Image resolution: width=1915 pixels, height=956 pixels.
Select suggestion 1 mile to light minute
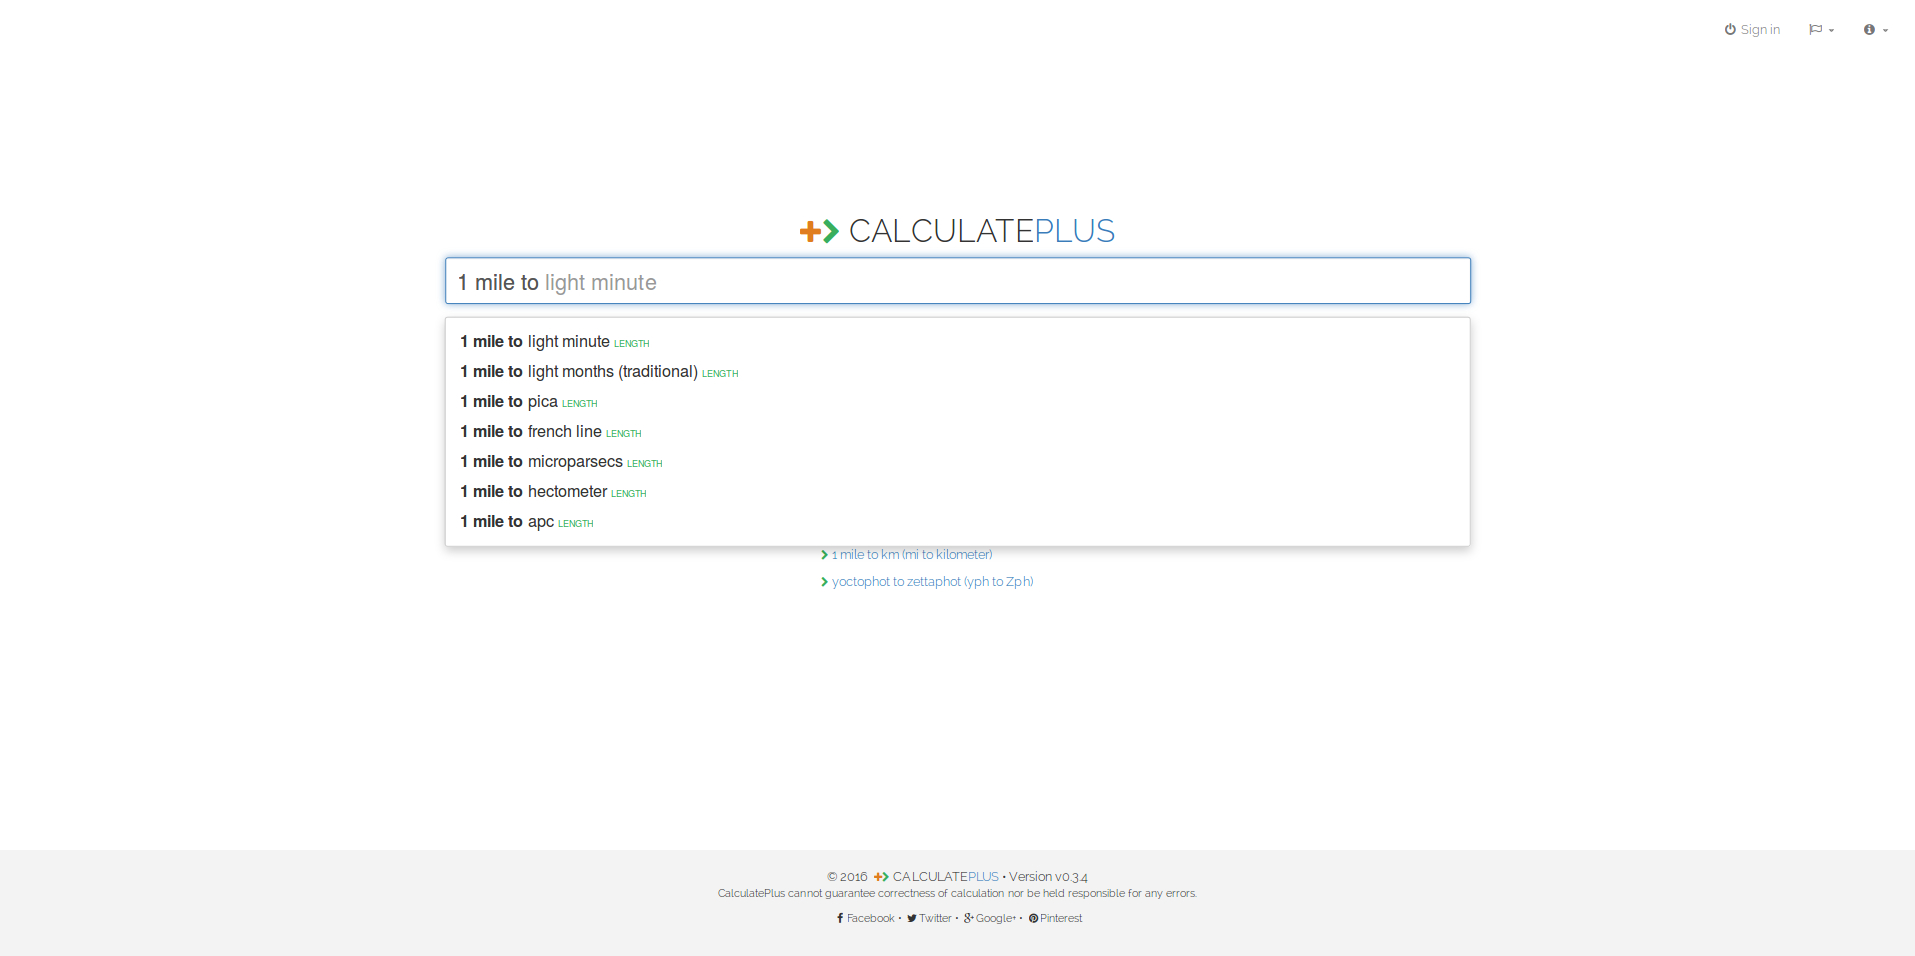click(957, 342)
